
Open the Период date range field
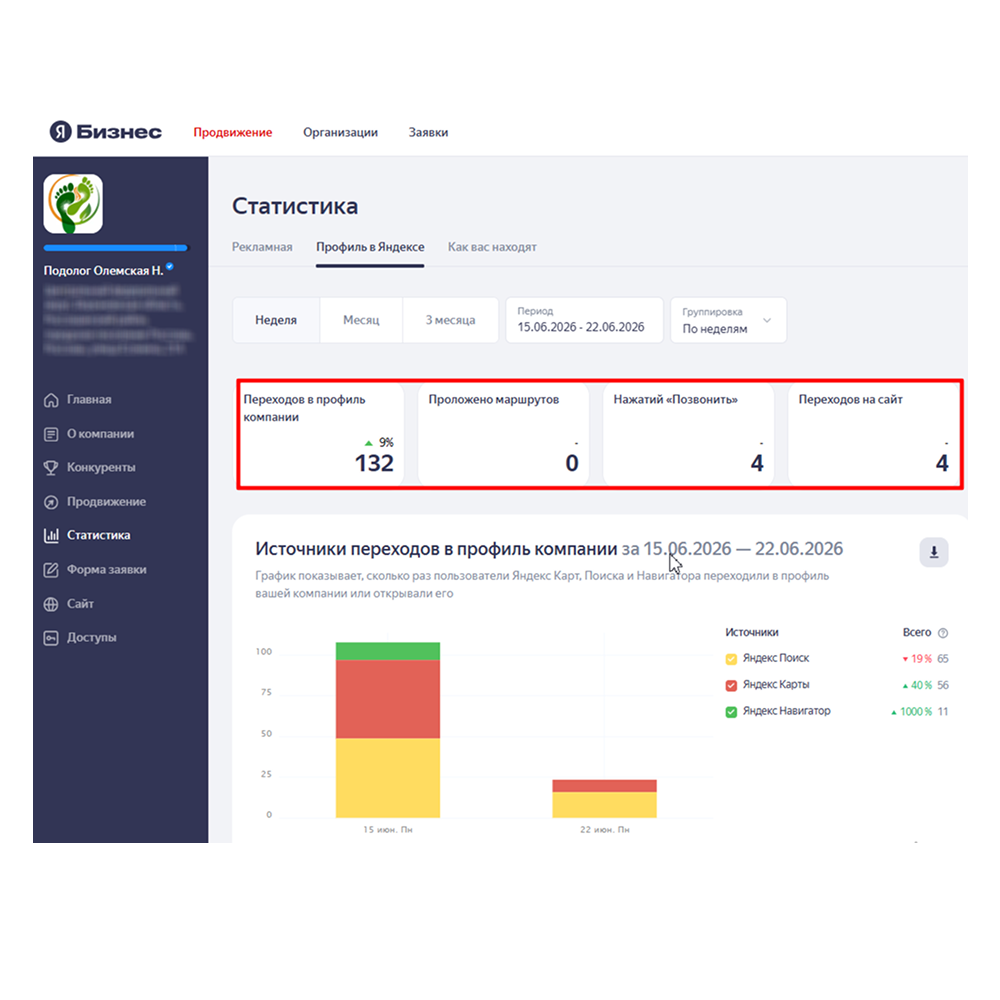tap(584, 320)
